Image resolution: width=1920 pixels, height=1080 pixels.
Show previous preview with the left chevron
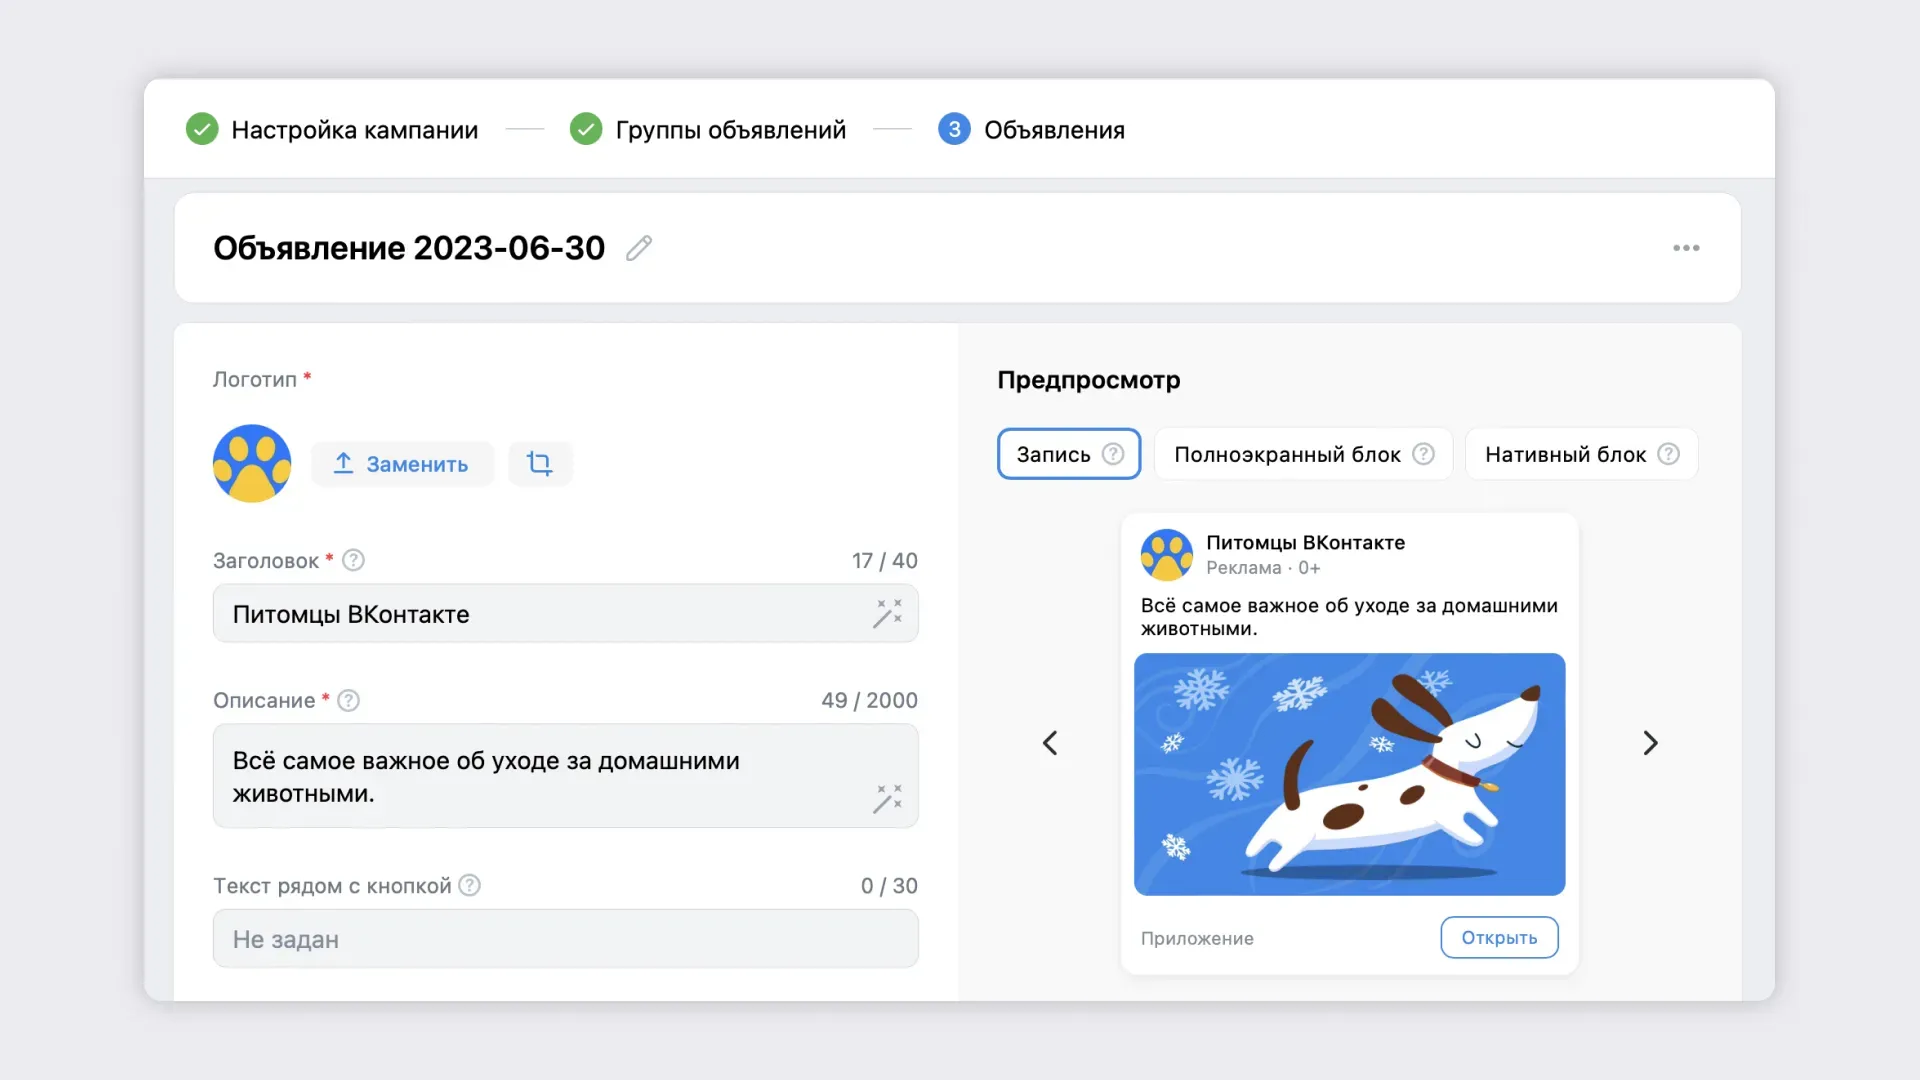(1050, 743)
